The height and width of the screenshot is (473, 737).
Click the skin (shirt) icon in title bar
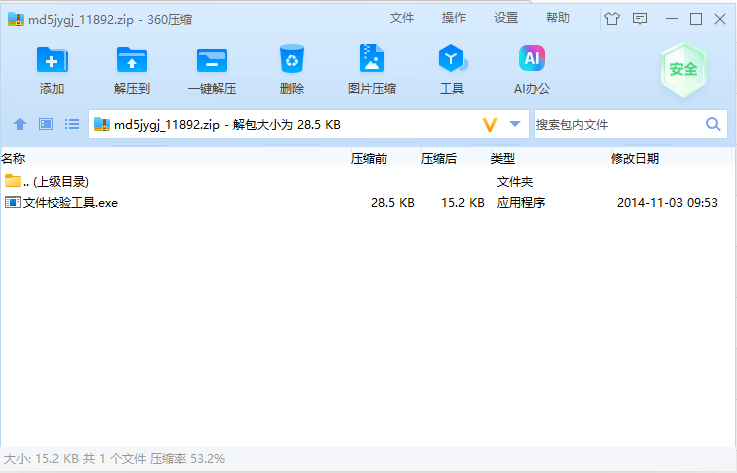tap(612, 19)
